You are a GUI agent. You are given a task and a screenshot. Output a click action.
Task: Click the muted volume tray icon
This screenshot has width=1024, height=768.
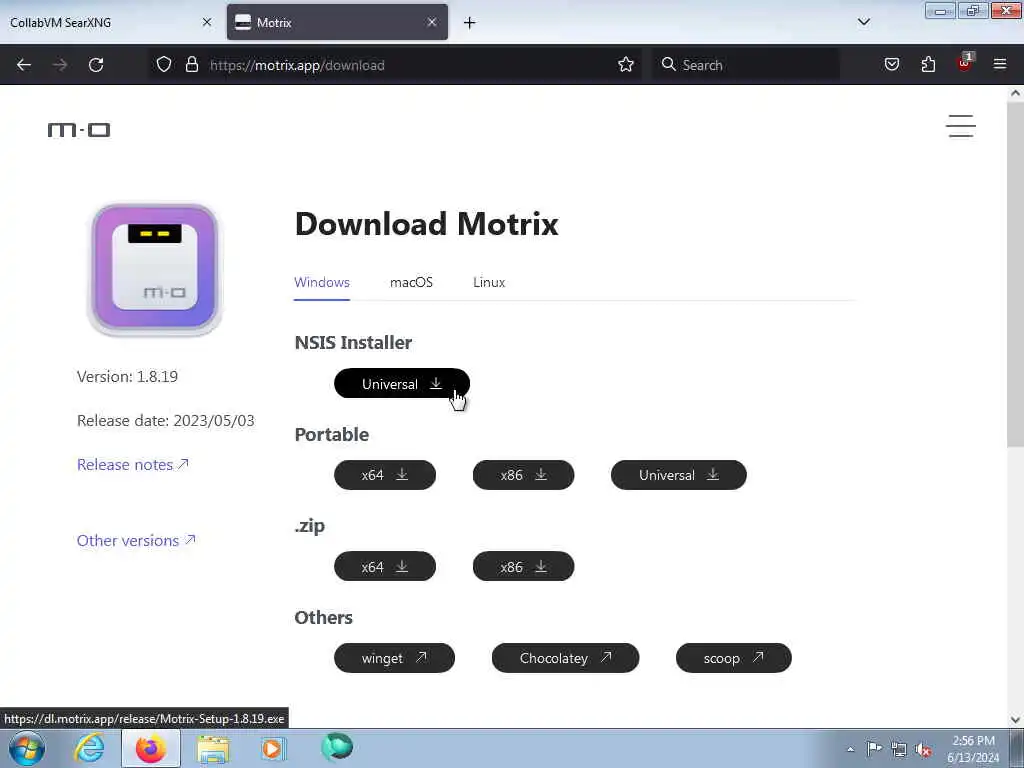pyautogui.click(x=923, y=749)
